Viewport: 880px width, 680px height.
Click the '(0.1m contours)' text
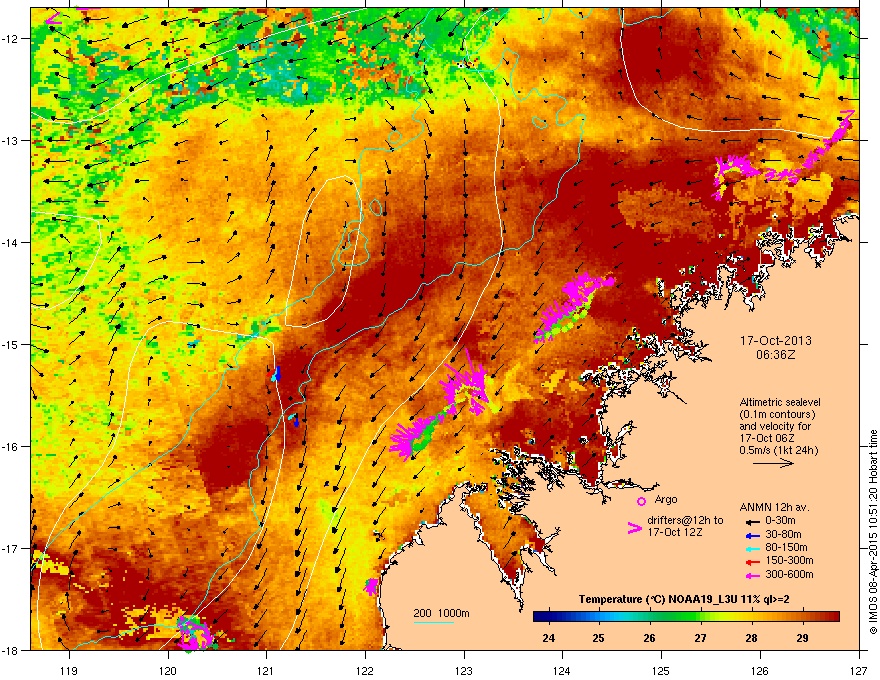point(777,414)
